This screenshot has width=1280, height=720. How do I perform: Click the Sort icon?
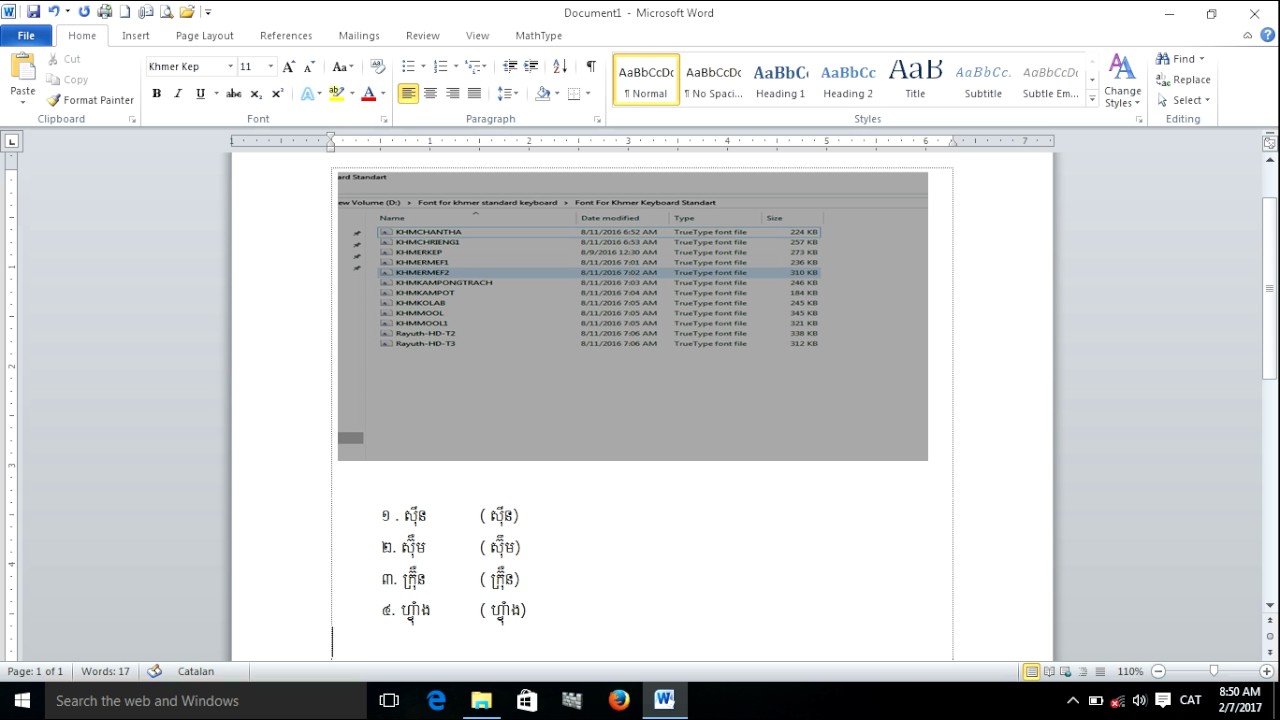click(x=560, y=66)
